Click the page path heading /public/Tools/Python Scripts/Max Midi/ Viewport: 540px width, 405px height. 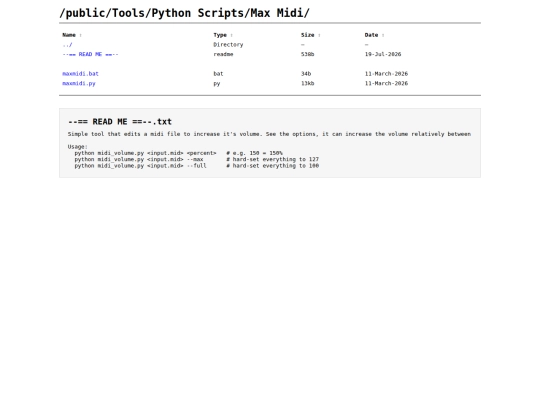click(185, 13)
